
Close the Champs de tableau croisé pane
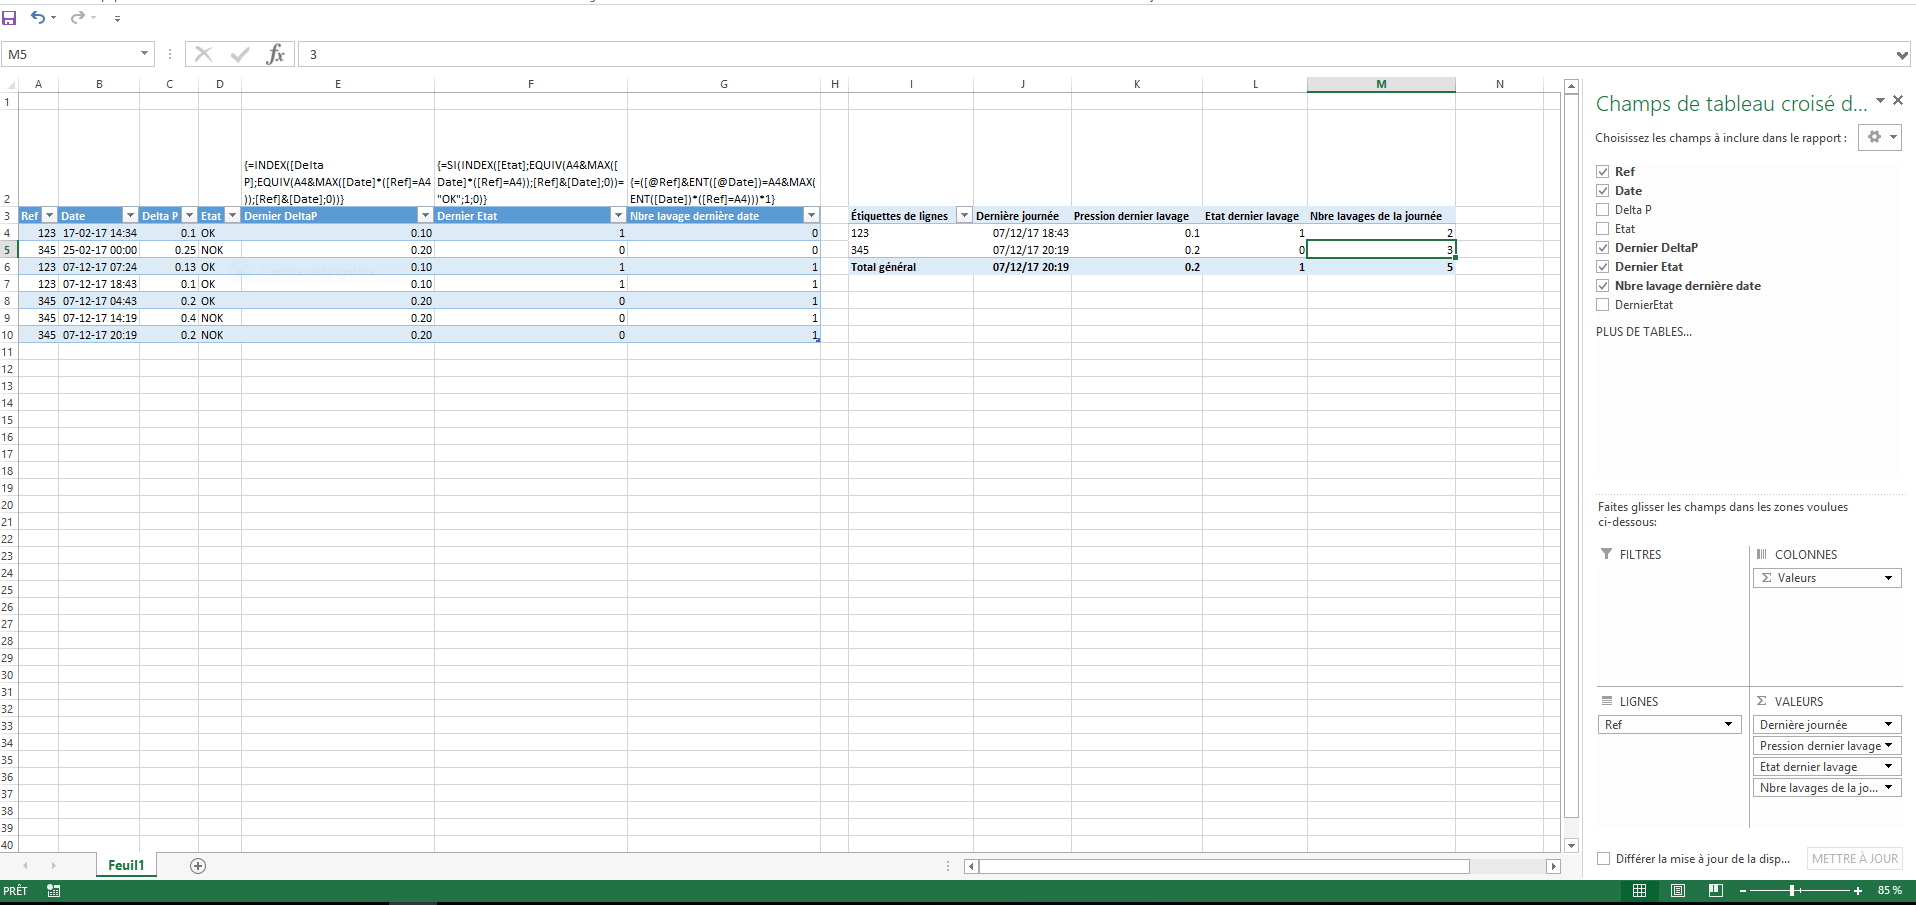pos(1898,101)
